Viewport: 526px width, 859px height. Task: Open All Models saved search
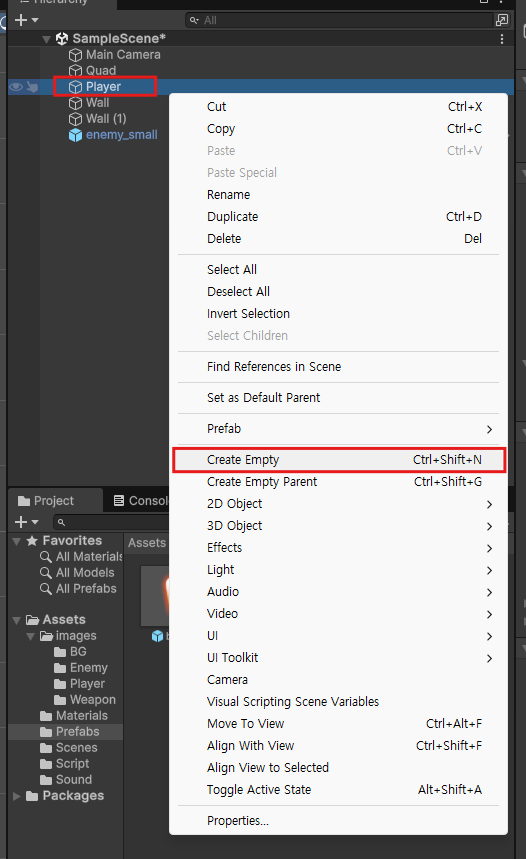pyautogui.click(x=78, y=572)
